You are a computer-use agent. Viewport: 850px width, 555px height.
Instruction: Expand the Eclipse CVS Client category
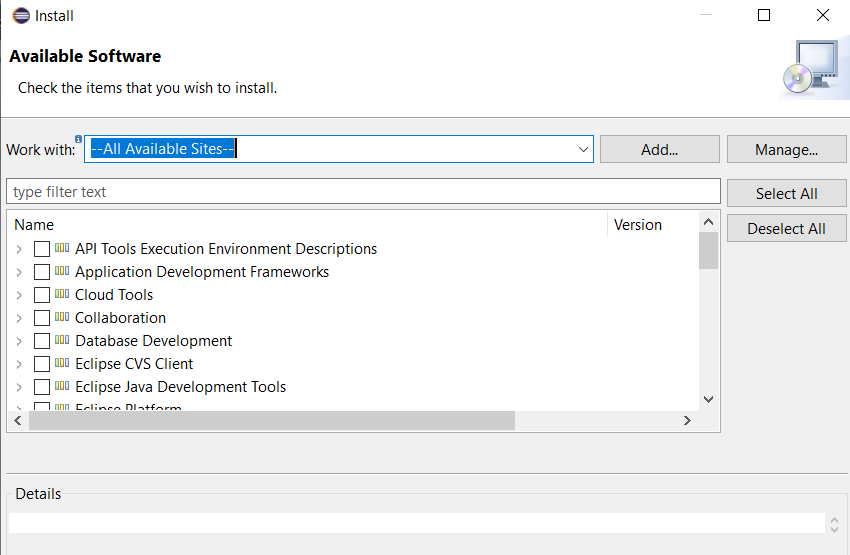(19, 364)
